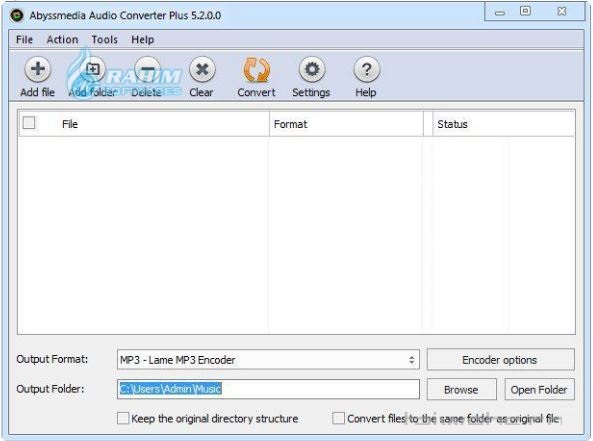Sort by the File column header
The height and width of the screenshot is (441, 593).
pyautogui.click(x=144, y=124)
